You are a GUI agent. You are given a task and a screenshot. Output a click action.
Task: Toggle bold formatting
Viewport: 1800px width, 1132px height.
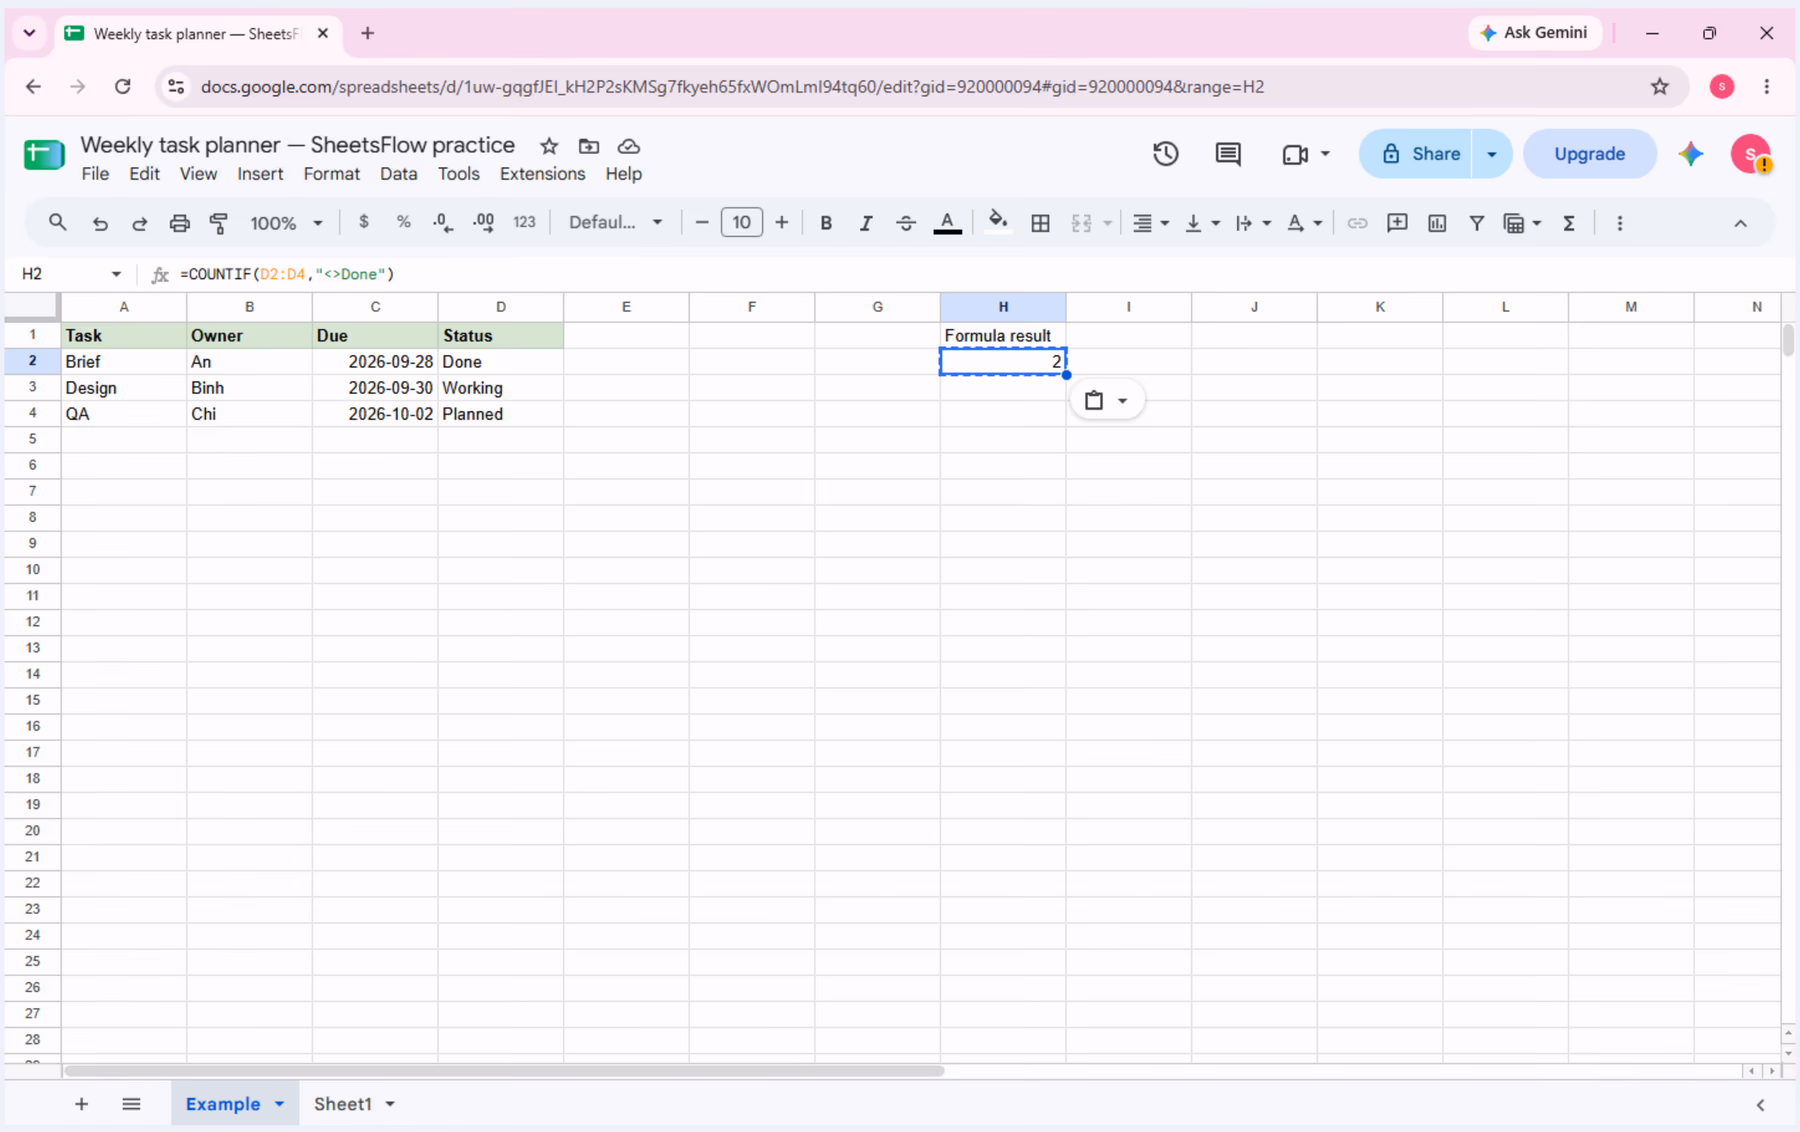(x=826, y=223)
